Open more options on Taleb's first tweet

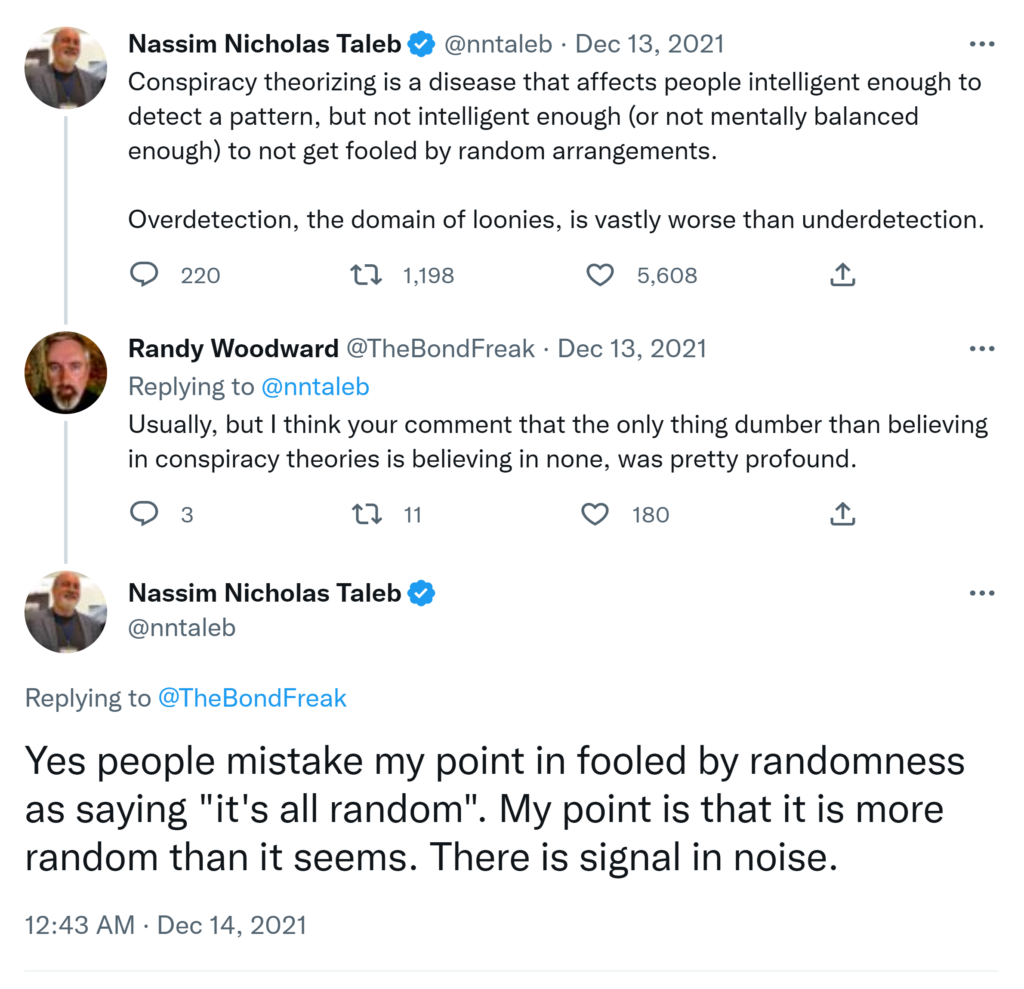(x=983, y=45)
